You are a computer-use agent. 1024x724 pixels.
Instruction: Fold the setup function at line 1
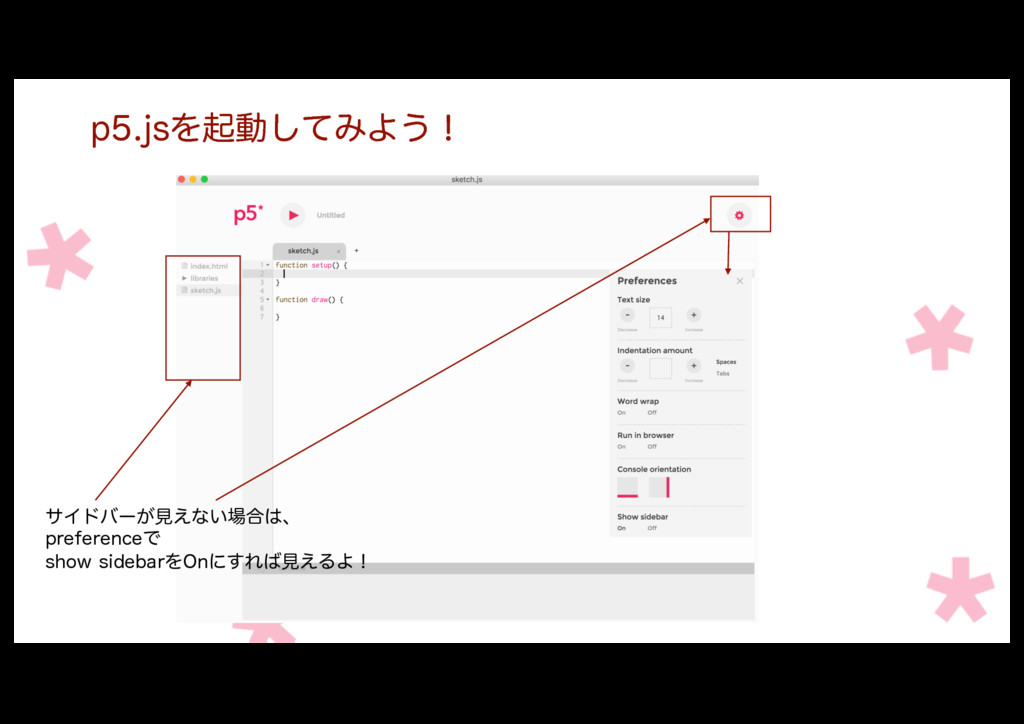(268, 265)
